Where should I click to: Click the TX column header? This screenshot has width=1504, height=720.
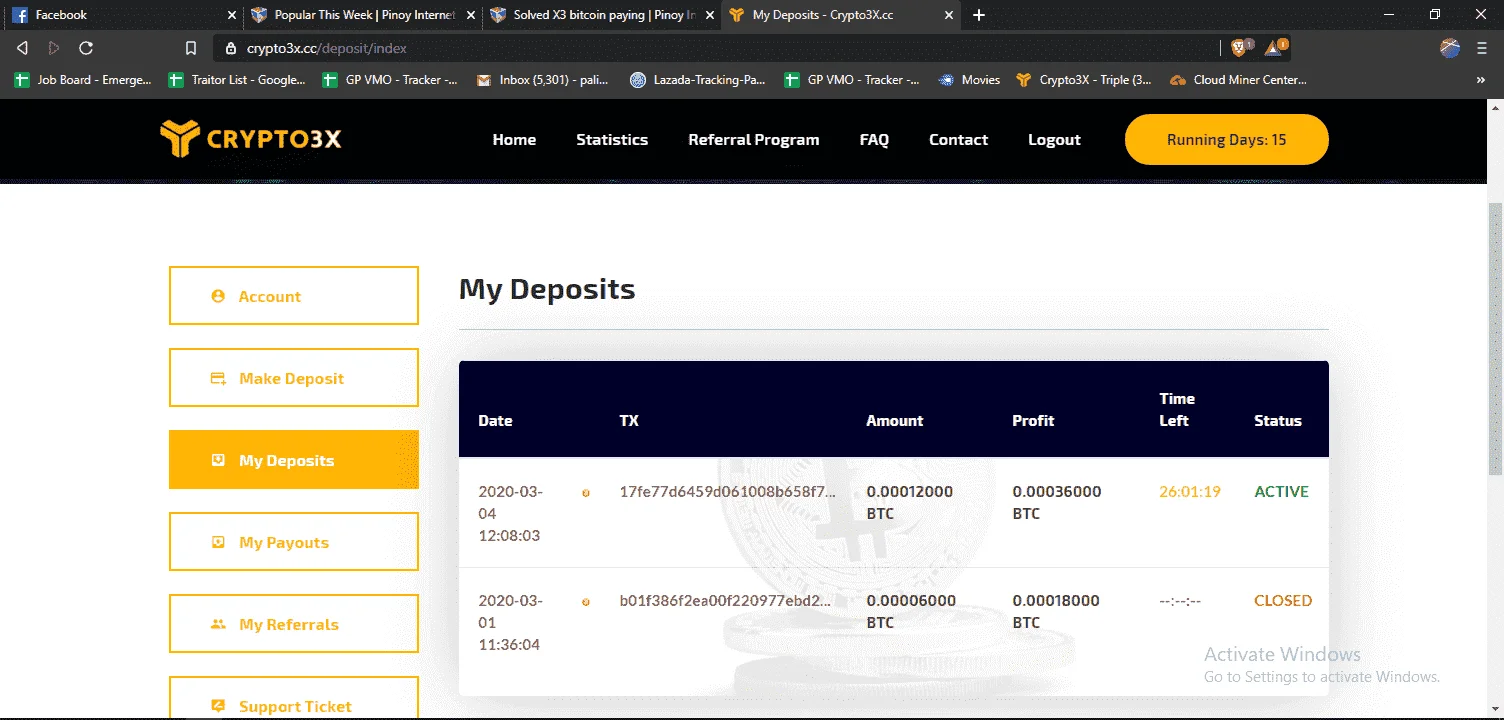[x=629, y=421]
